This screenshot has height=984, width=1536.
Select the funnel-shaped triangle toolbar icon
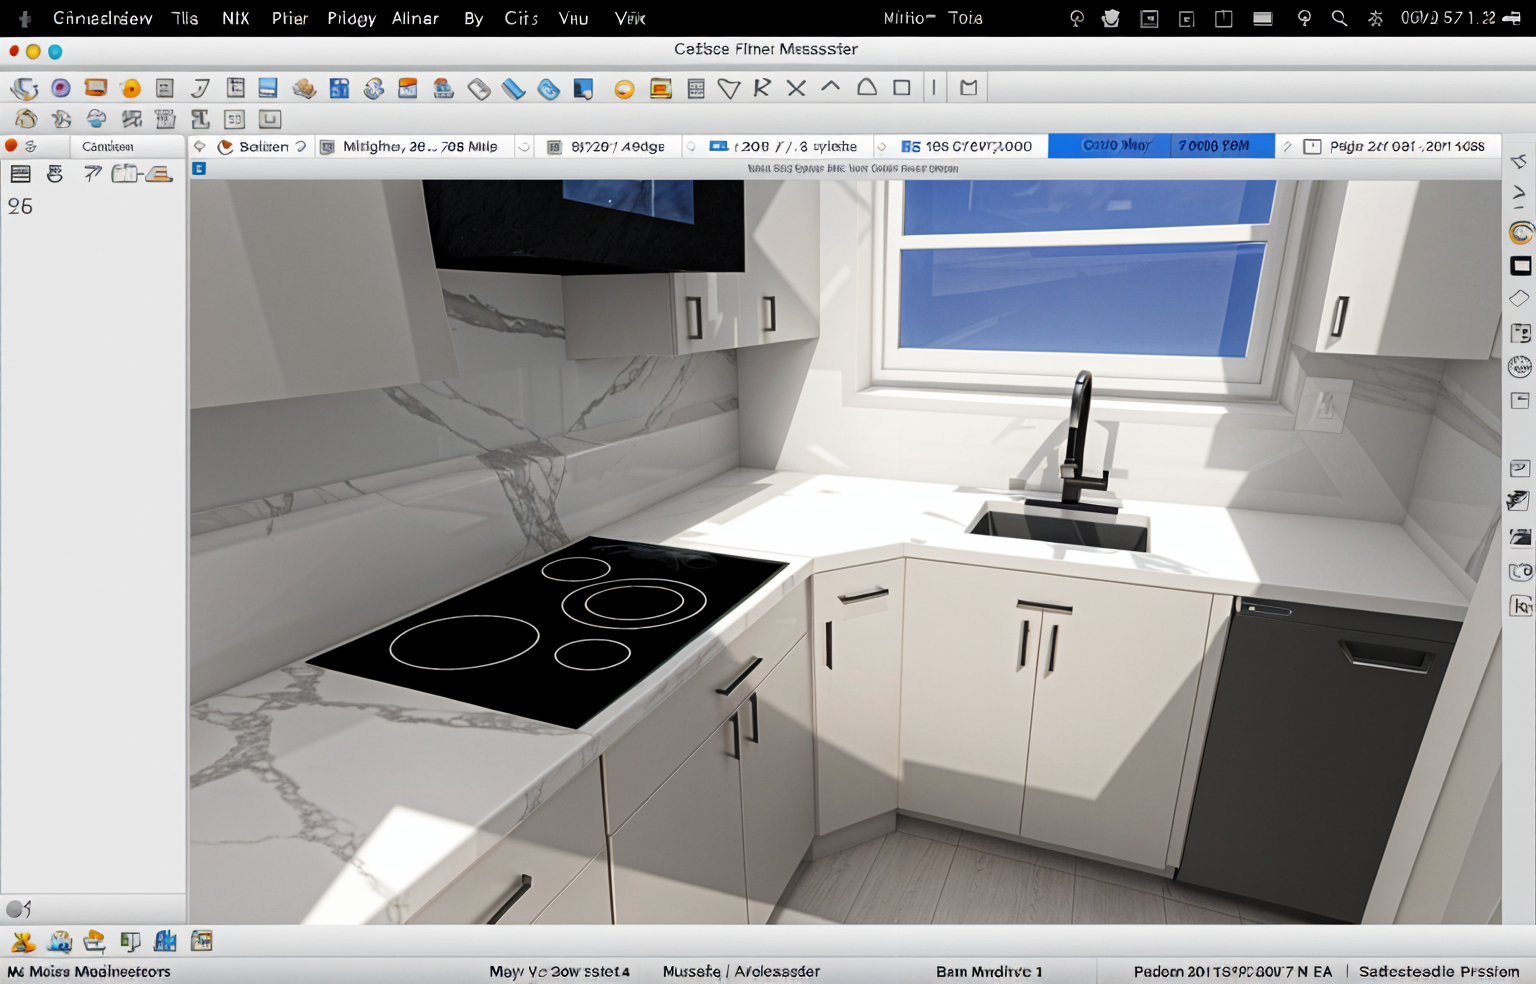pos(729,89)
